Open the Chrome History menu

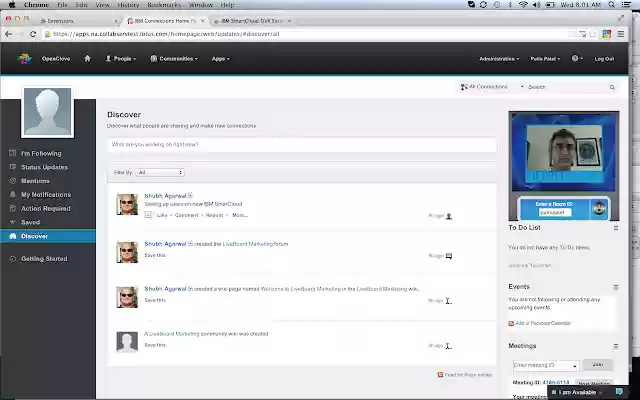coord(128,4)
